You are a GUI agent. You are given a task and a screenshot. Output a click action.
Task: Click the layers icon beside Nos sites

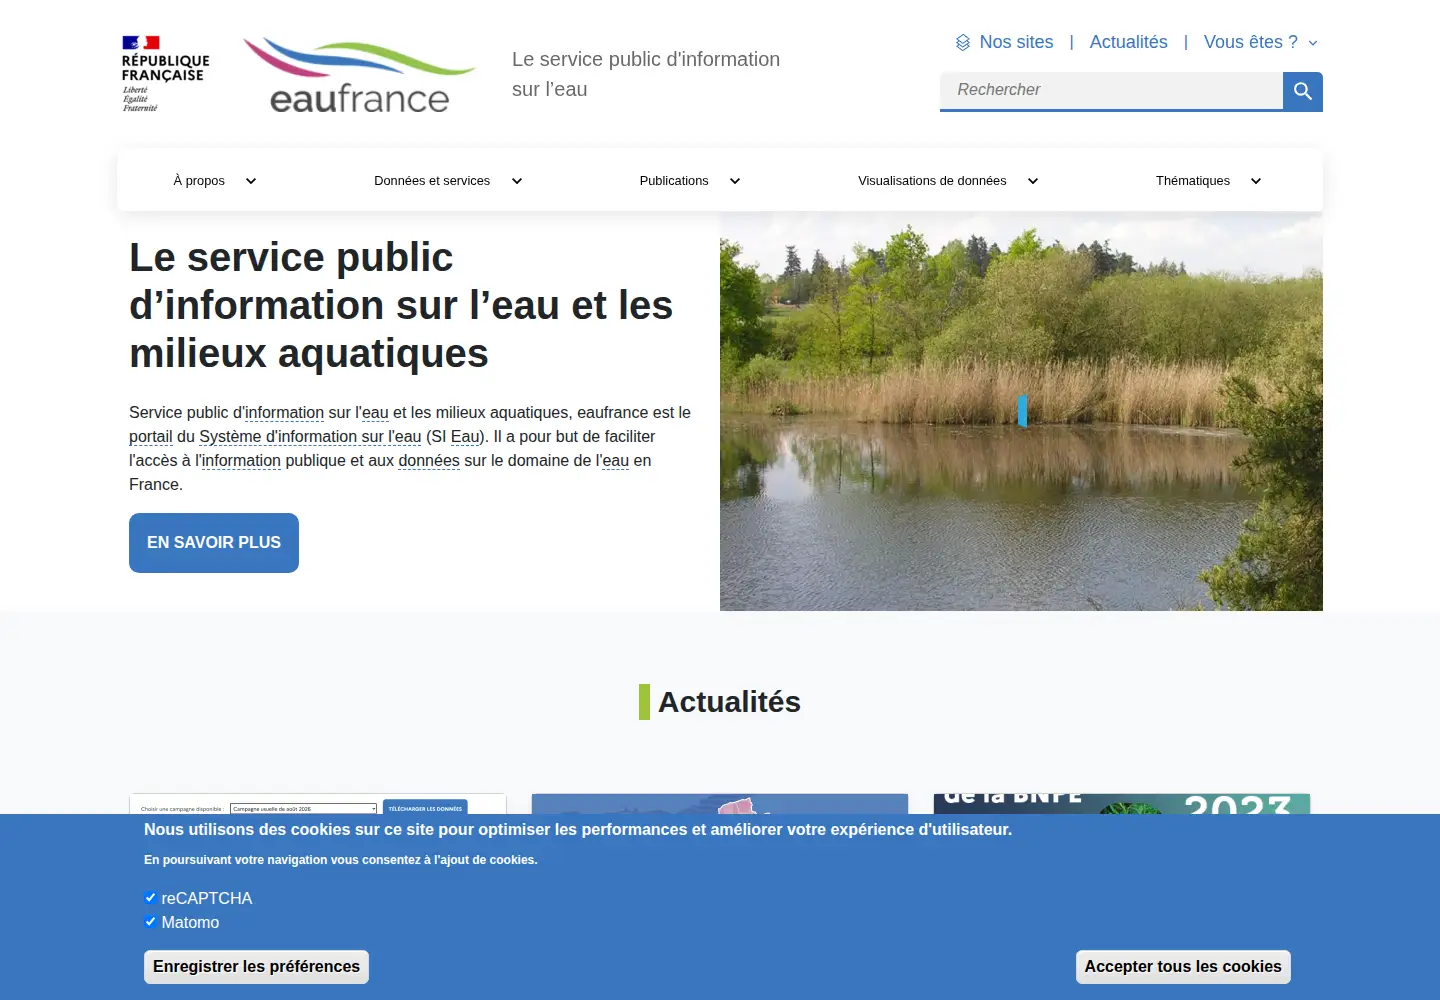click(x=963, y=42)
